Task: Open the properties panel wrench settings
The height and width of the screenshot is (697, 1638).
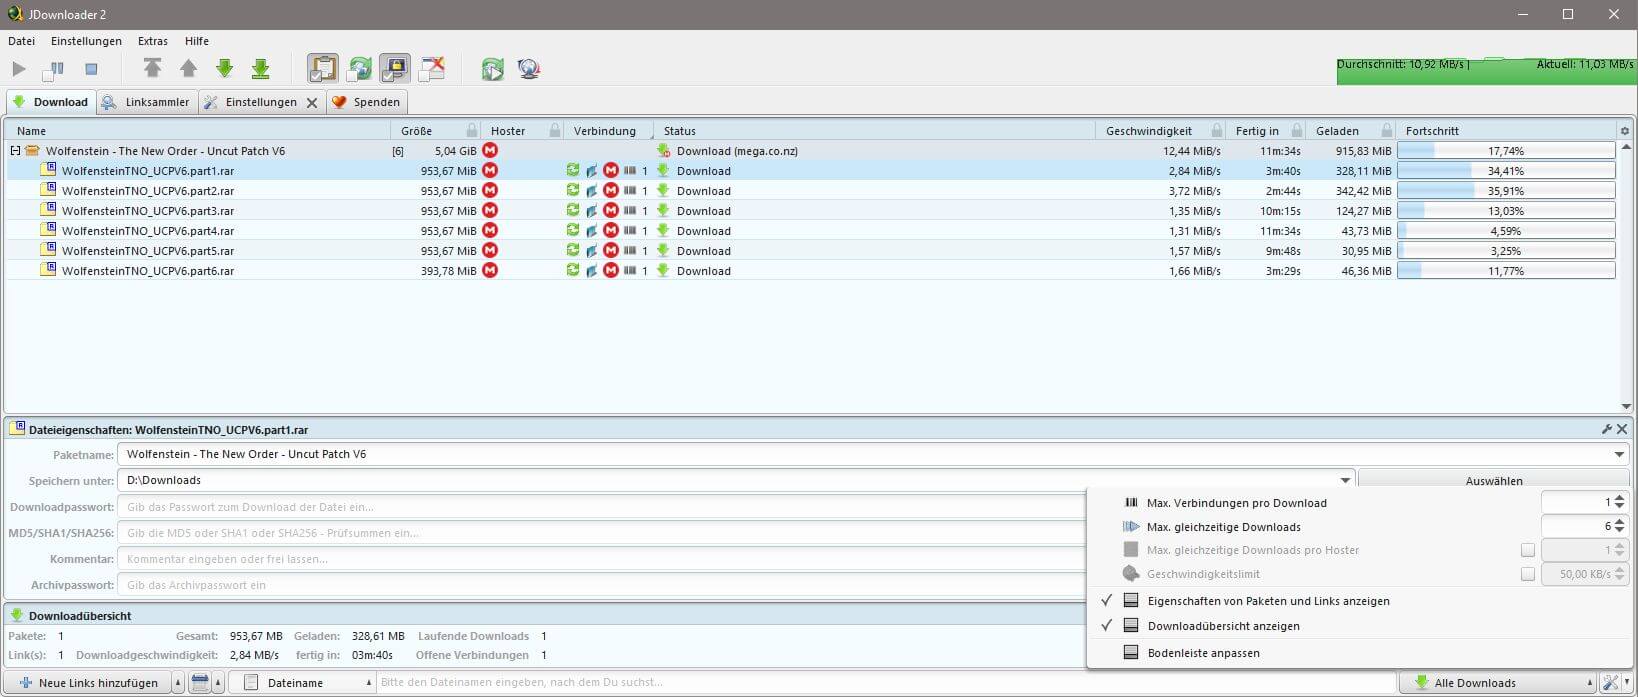Action: (x=1607, y=429)
